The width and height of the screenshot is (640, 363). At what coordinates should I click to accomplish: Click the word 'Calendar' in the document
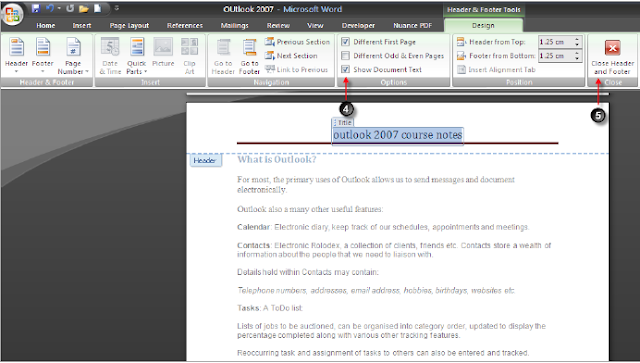tap(253, 227)
